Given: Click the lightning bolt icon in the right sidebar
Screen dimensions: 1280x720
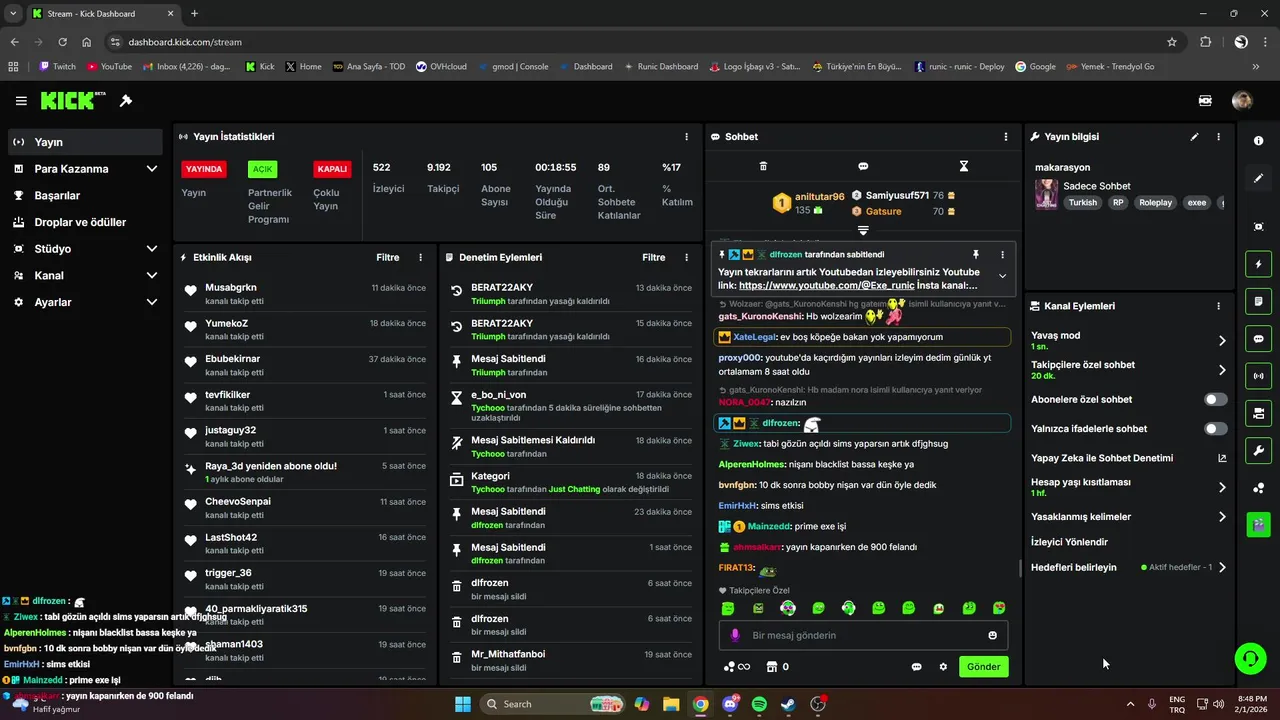Looking at the screenshot, I should coord(1258,264).
